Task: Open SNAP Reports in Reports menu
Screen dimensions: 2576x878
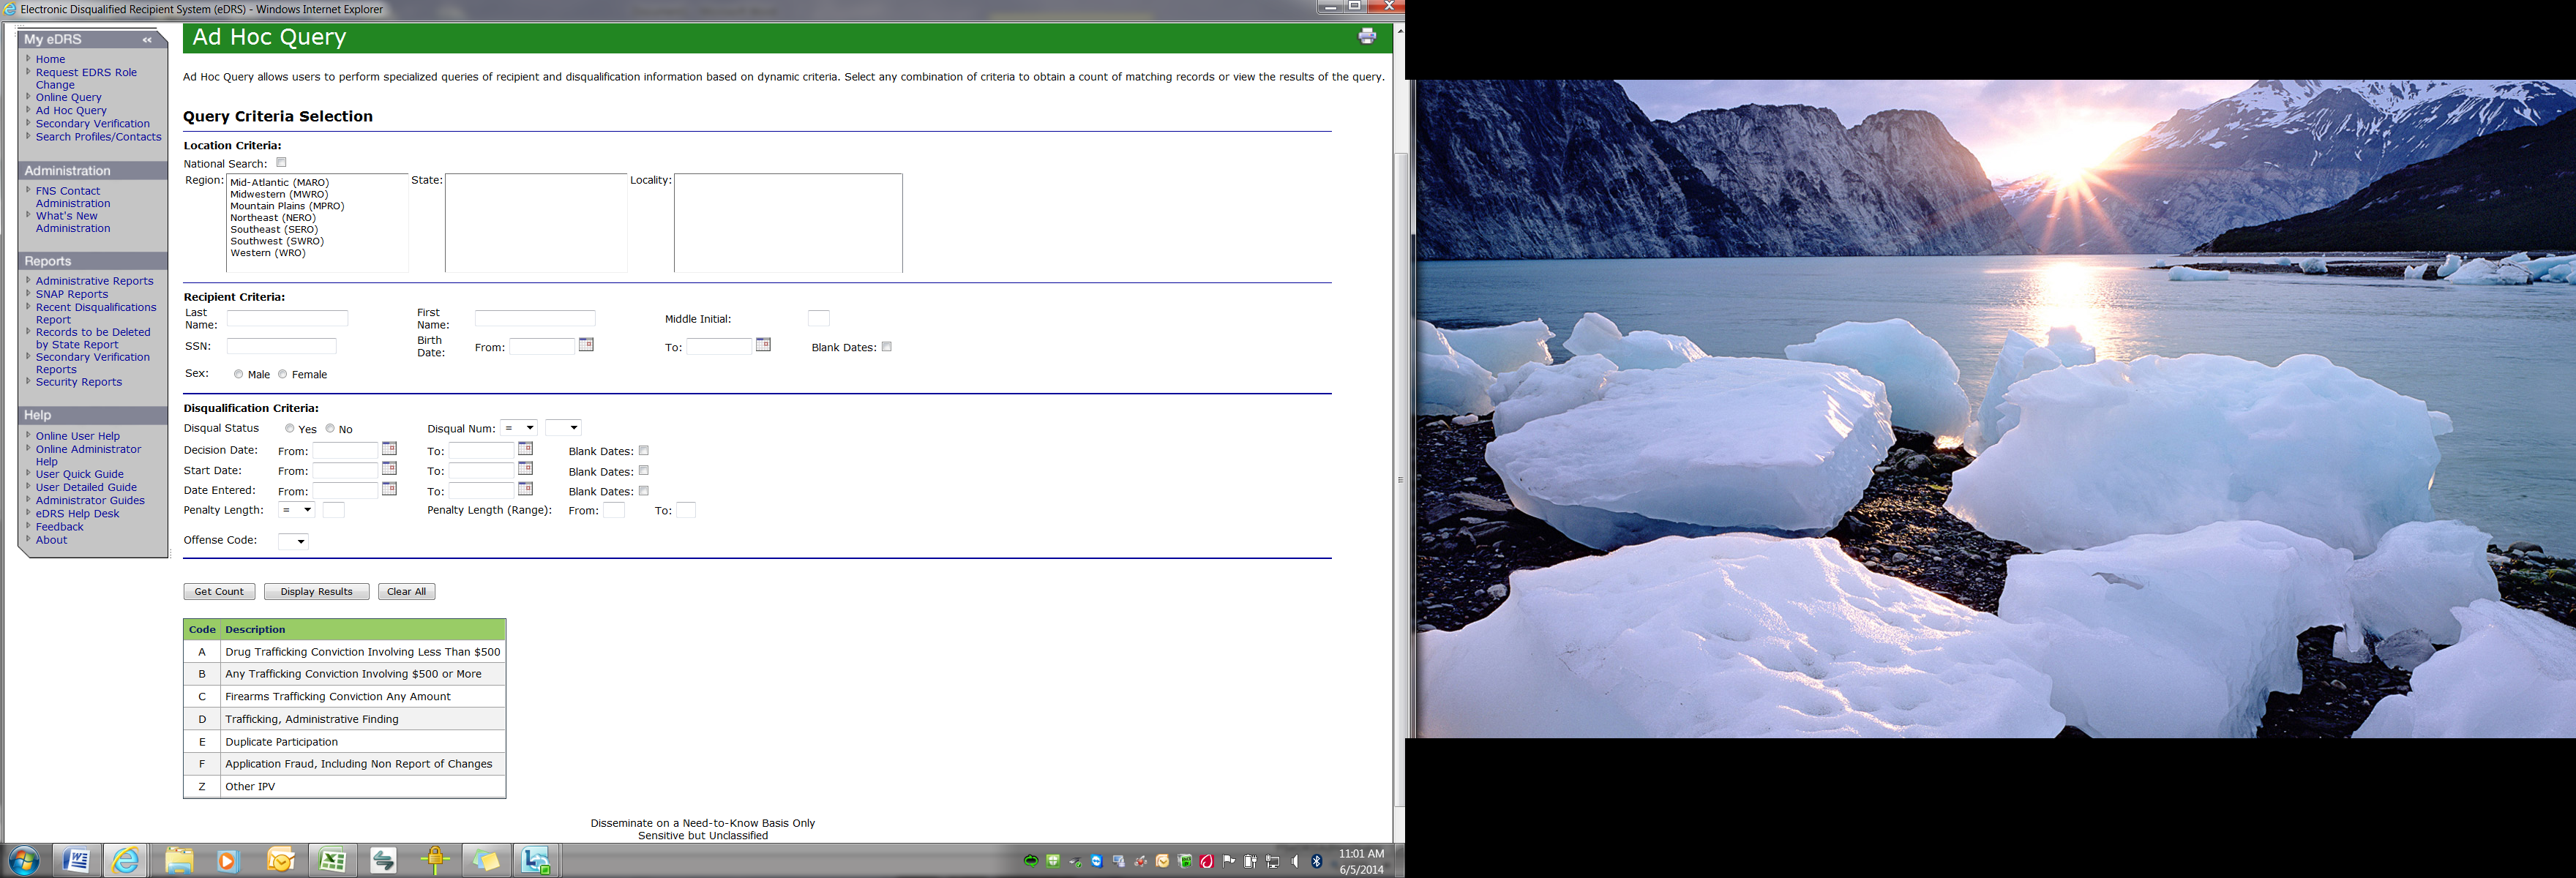Action: pyautogui.click(x=71, y=294)
